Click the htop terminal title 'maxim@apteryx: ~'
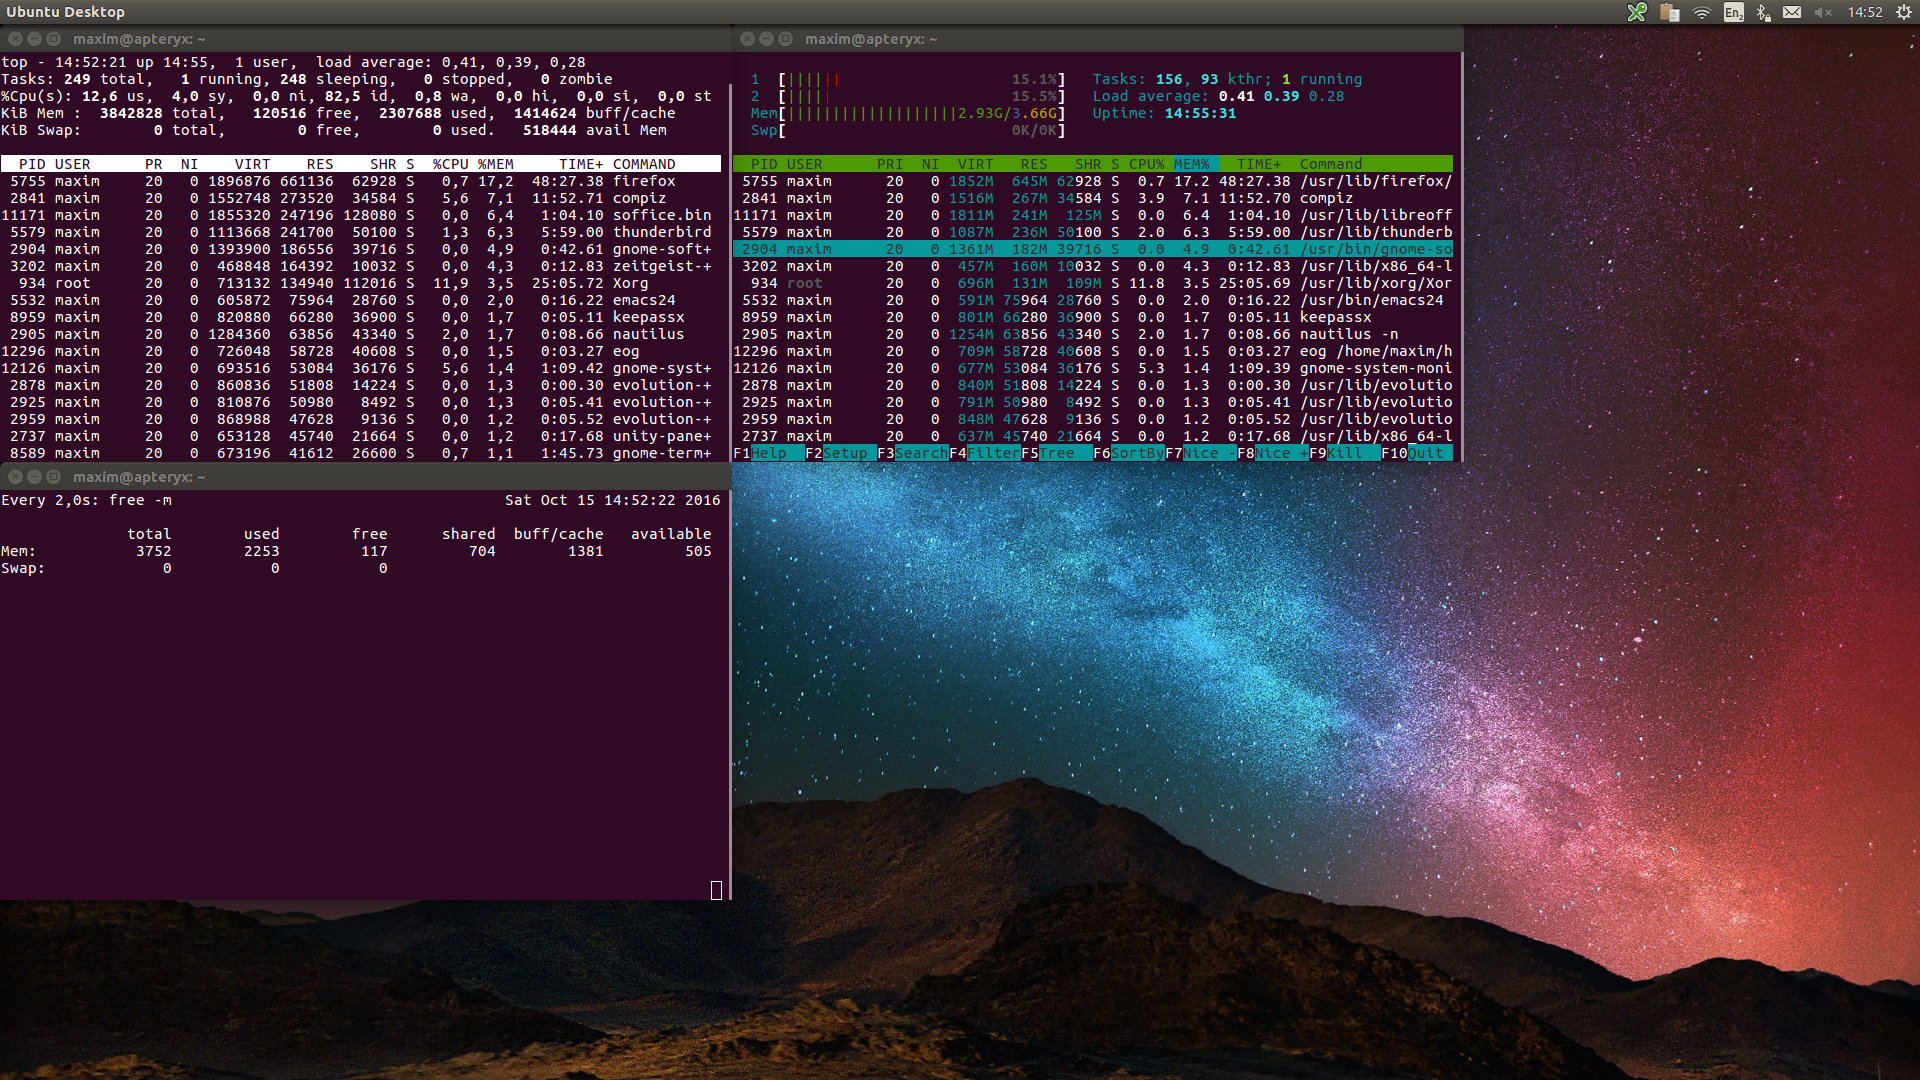 tap(871, 39)
